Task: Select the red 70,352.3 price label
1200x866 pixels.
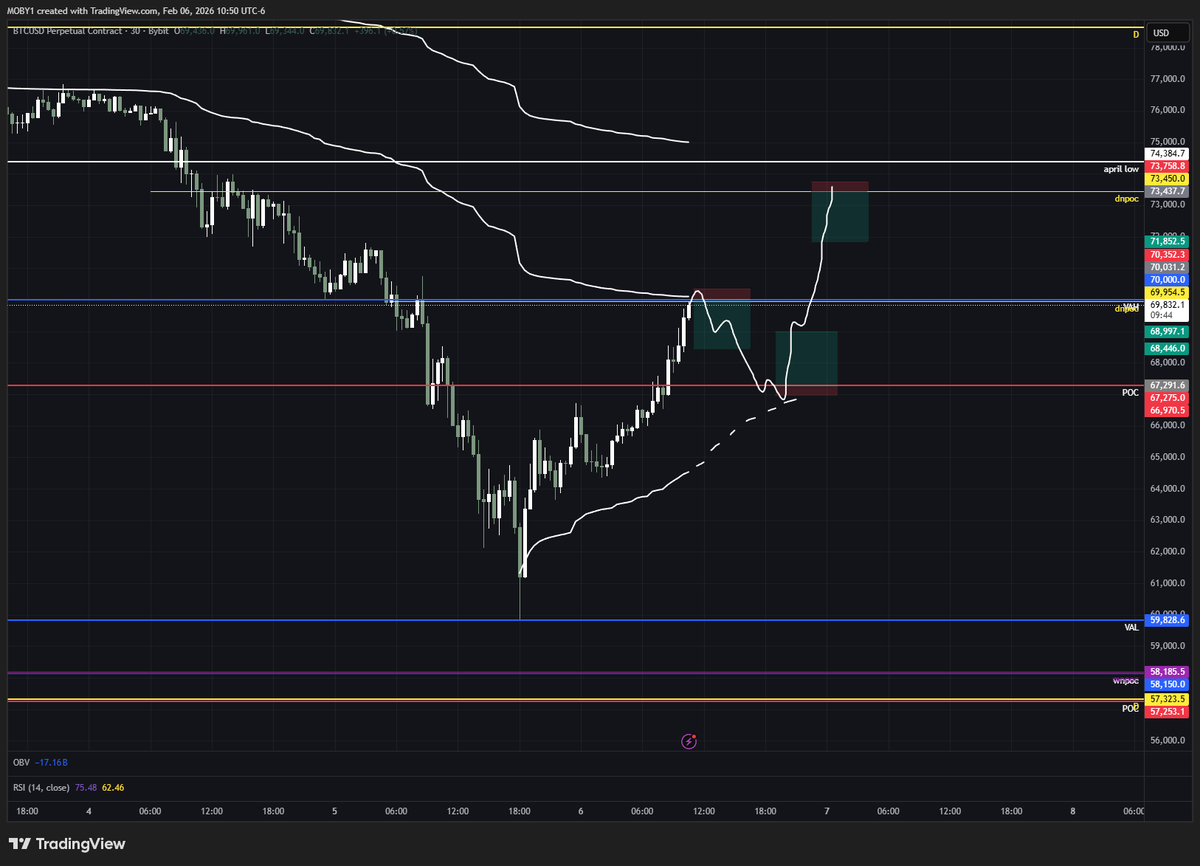Action: [1168, 255]
